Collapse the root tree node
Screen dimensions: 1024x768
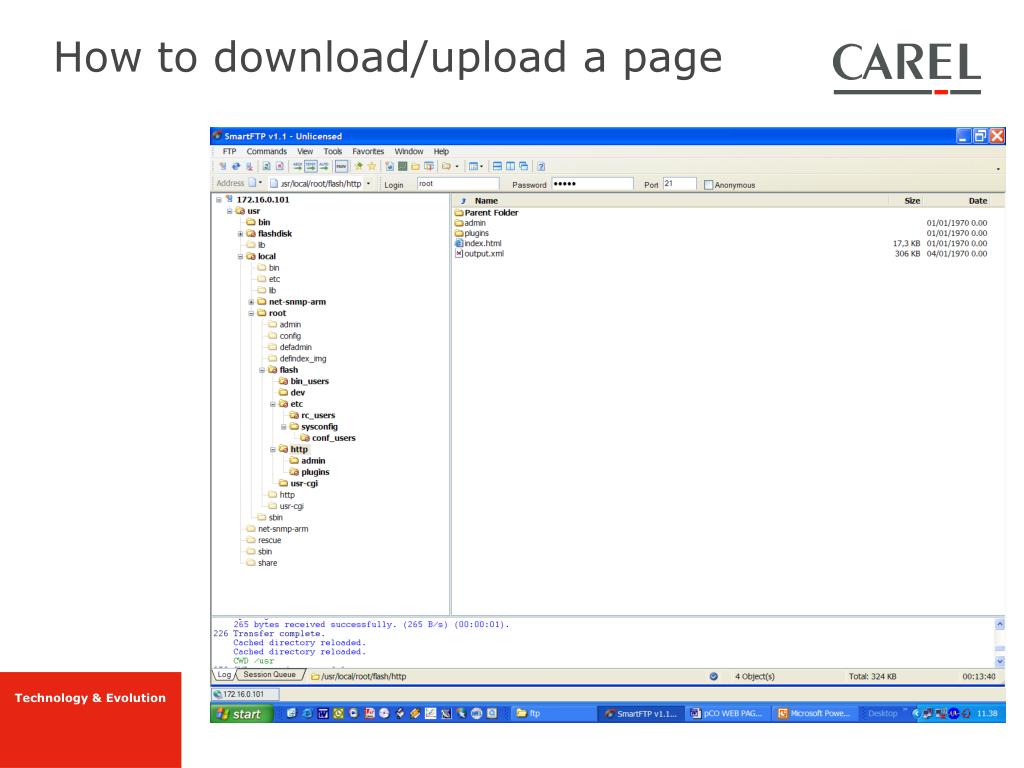pos(251,313)
